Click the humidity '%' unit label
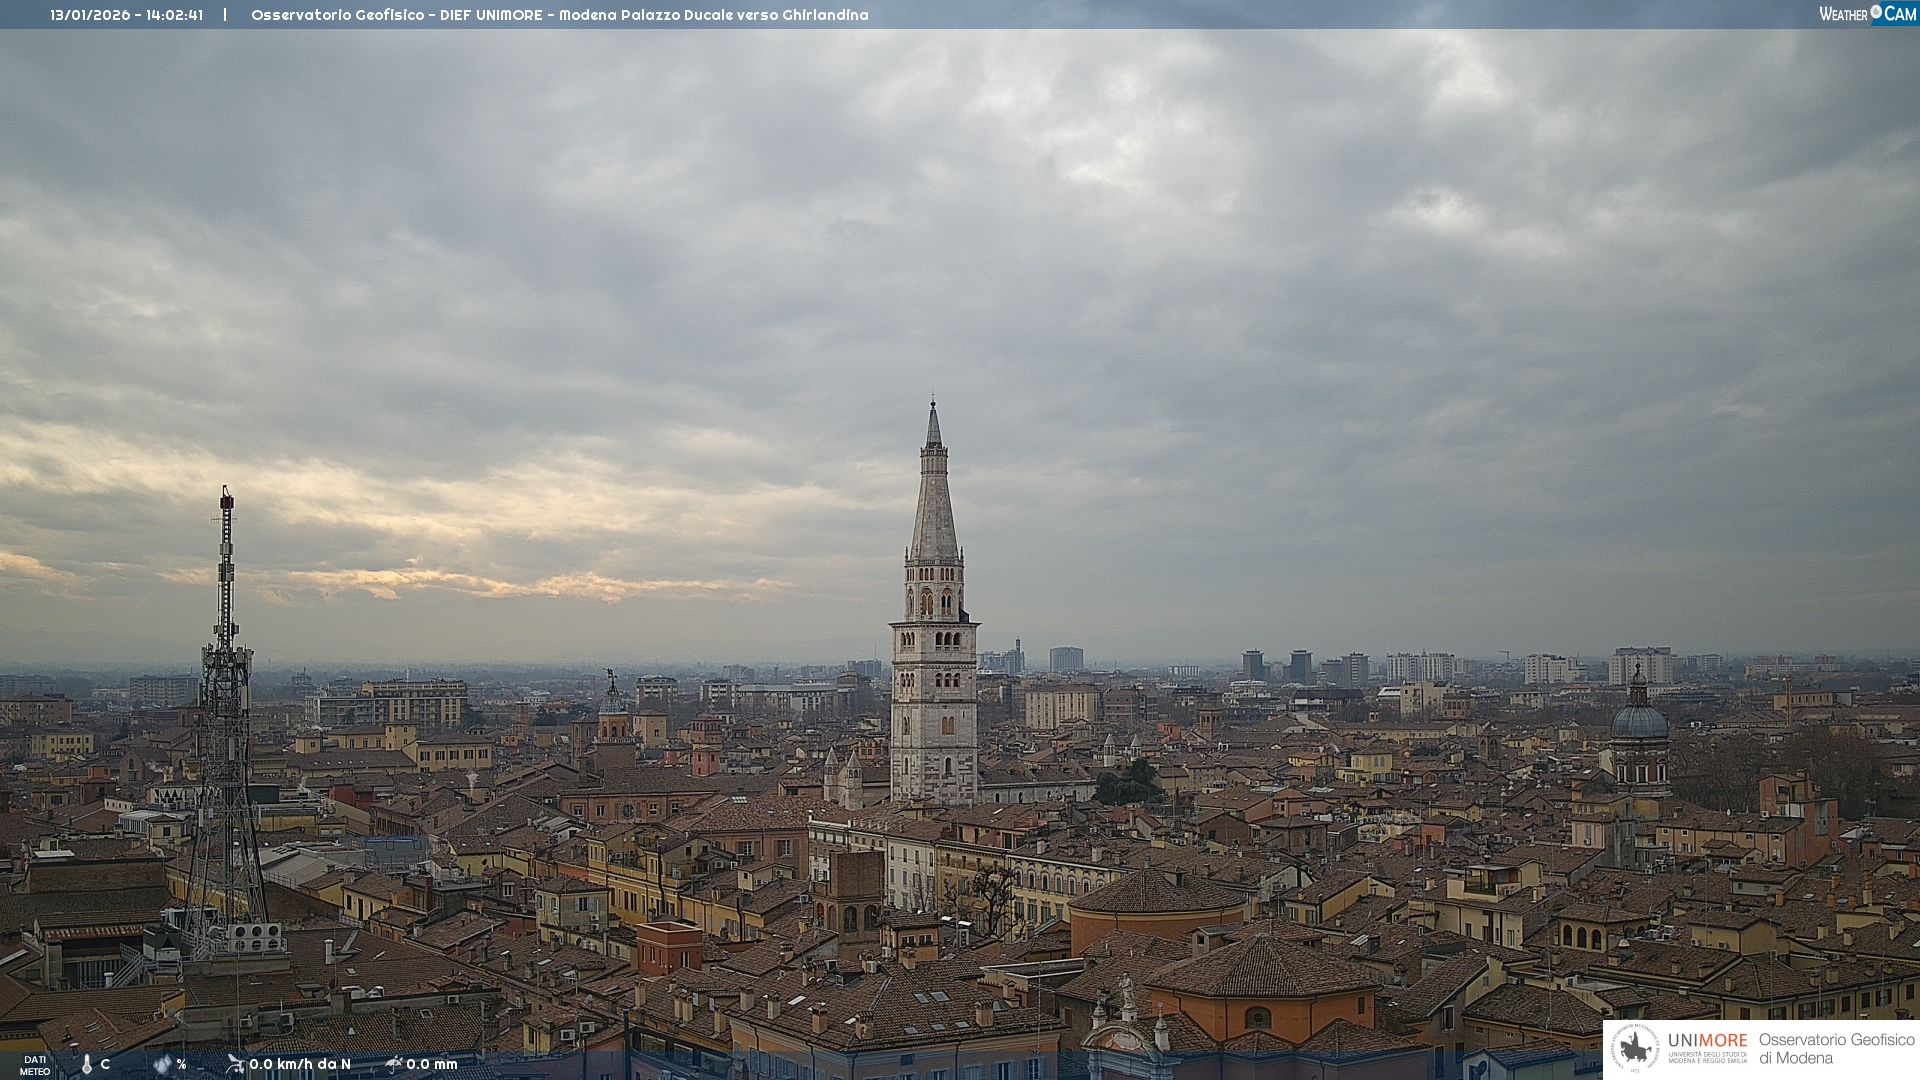This screenshot has width=1920, height=1080. coord(181,1064)
